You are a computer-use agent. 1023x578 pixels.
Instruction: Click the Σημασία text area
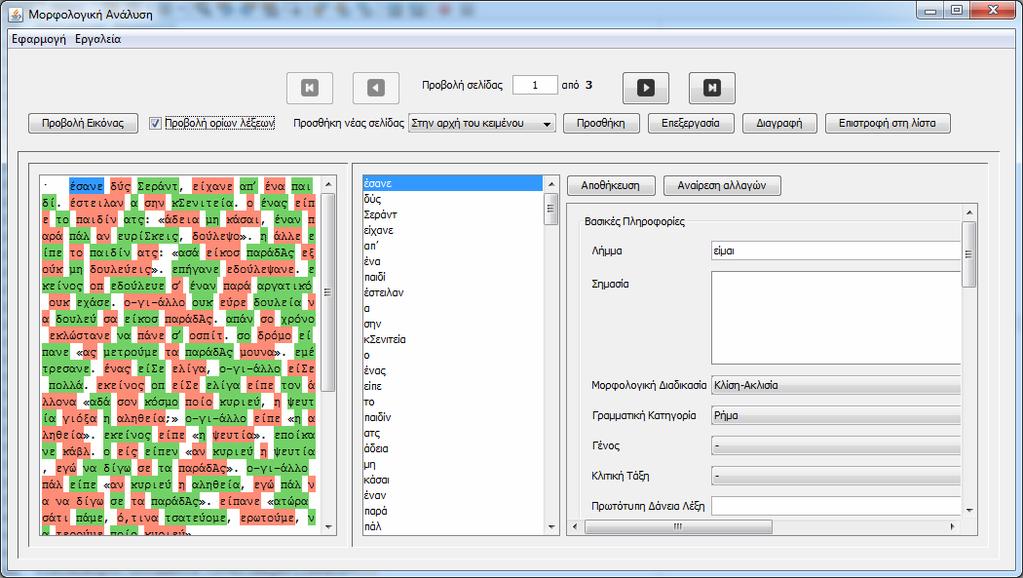coord(836,318)
